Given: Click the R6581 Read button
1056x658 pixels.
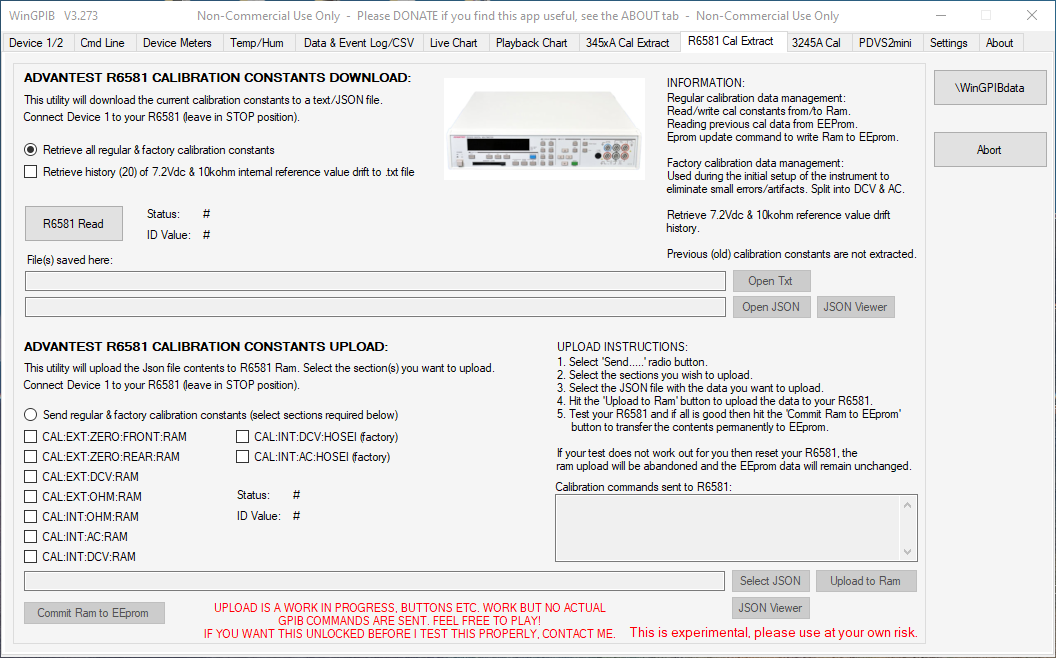Looking at the screenshot, I should (x=73, y=224).
